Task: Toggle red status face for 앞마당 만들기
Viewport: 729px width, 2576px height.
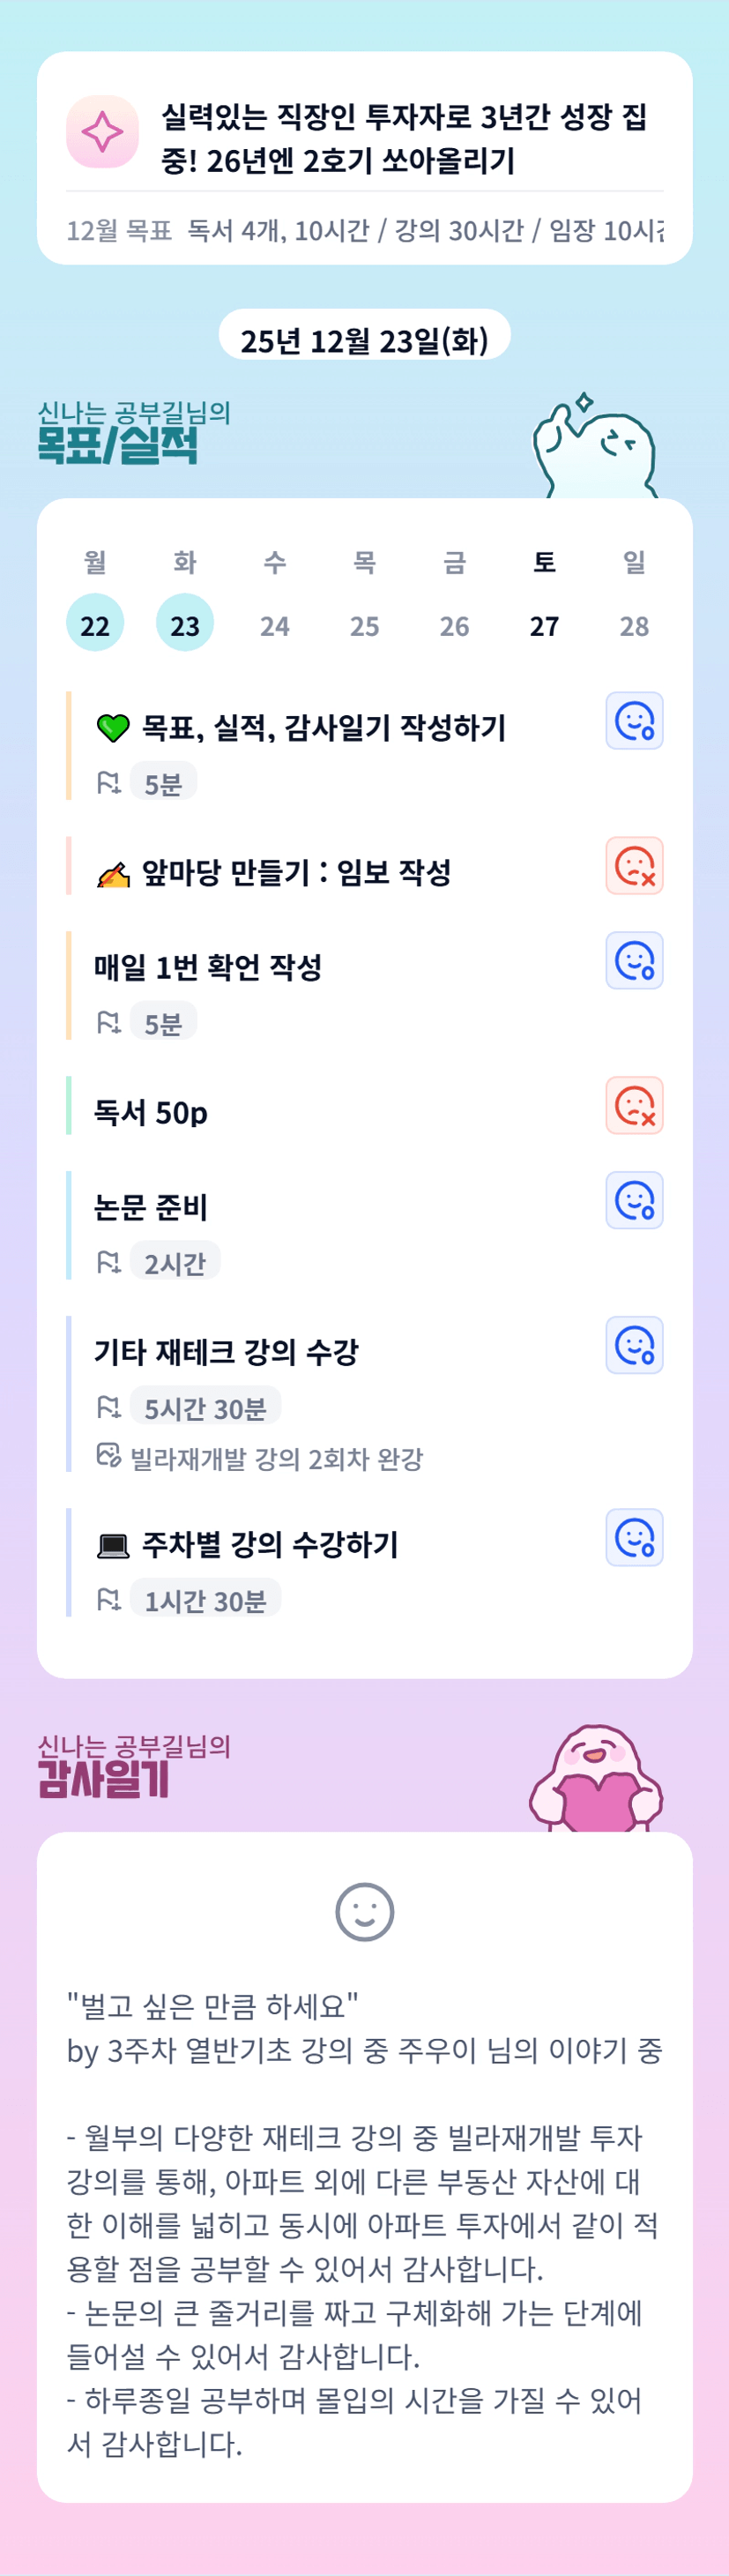Action: click(x=634, y=866)
